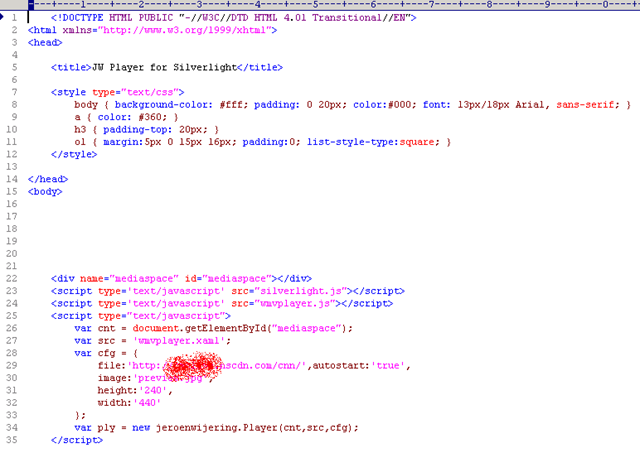Click the width:'440' property
Viewport: 640px width, 453px height.
[129, 403]
